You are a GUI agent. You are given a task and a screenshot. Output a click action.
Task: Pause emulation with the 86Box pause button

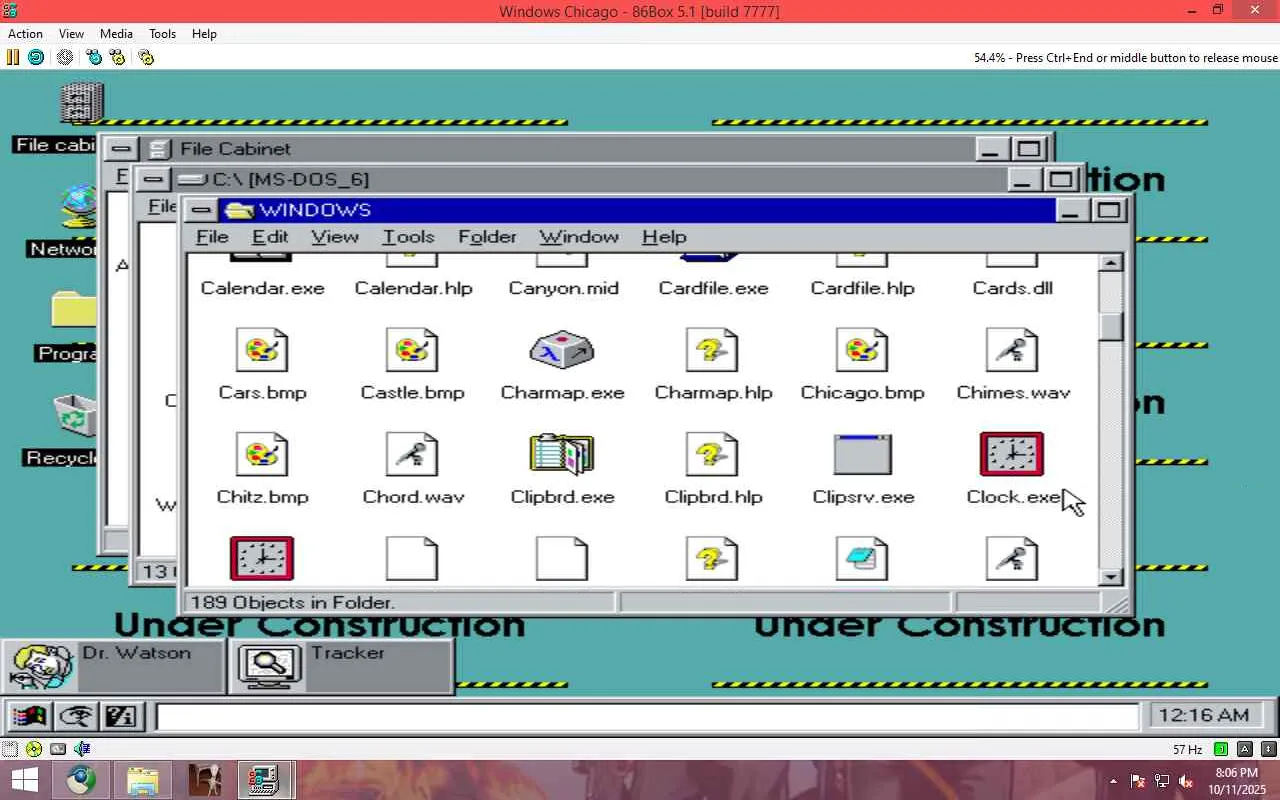click(13, 57)
